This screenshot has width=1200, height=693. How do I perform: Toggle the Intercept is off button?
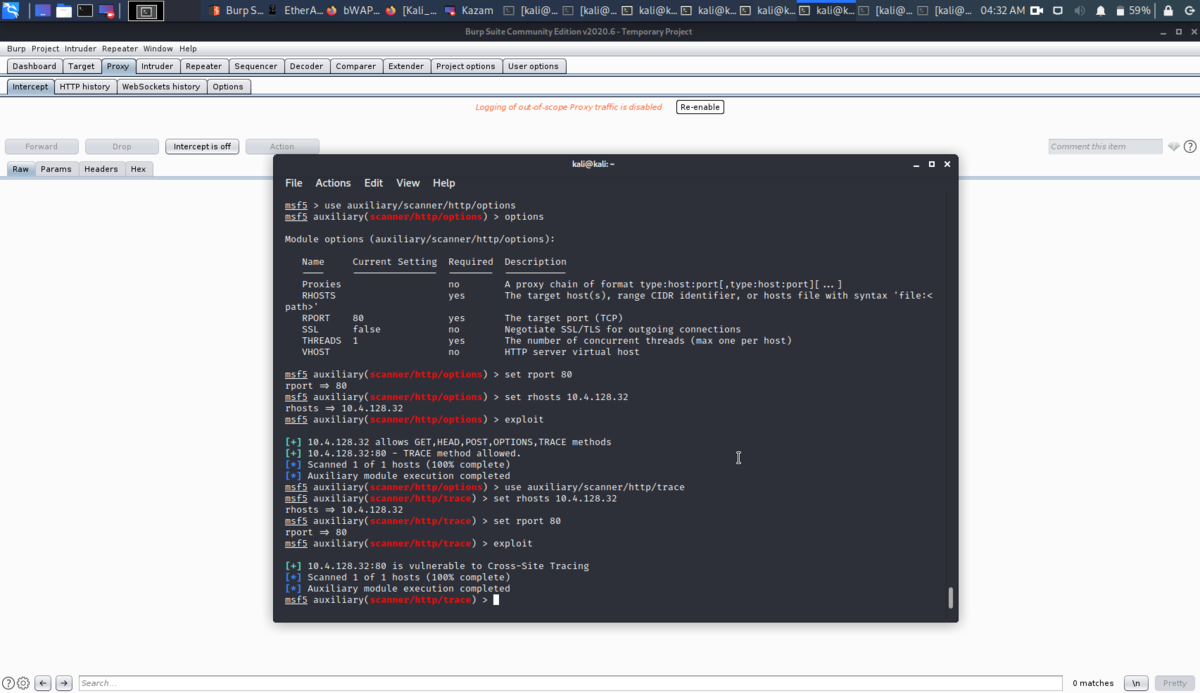point(202,146)
